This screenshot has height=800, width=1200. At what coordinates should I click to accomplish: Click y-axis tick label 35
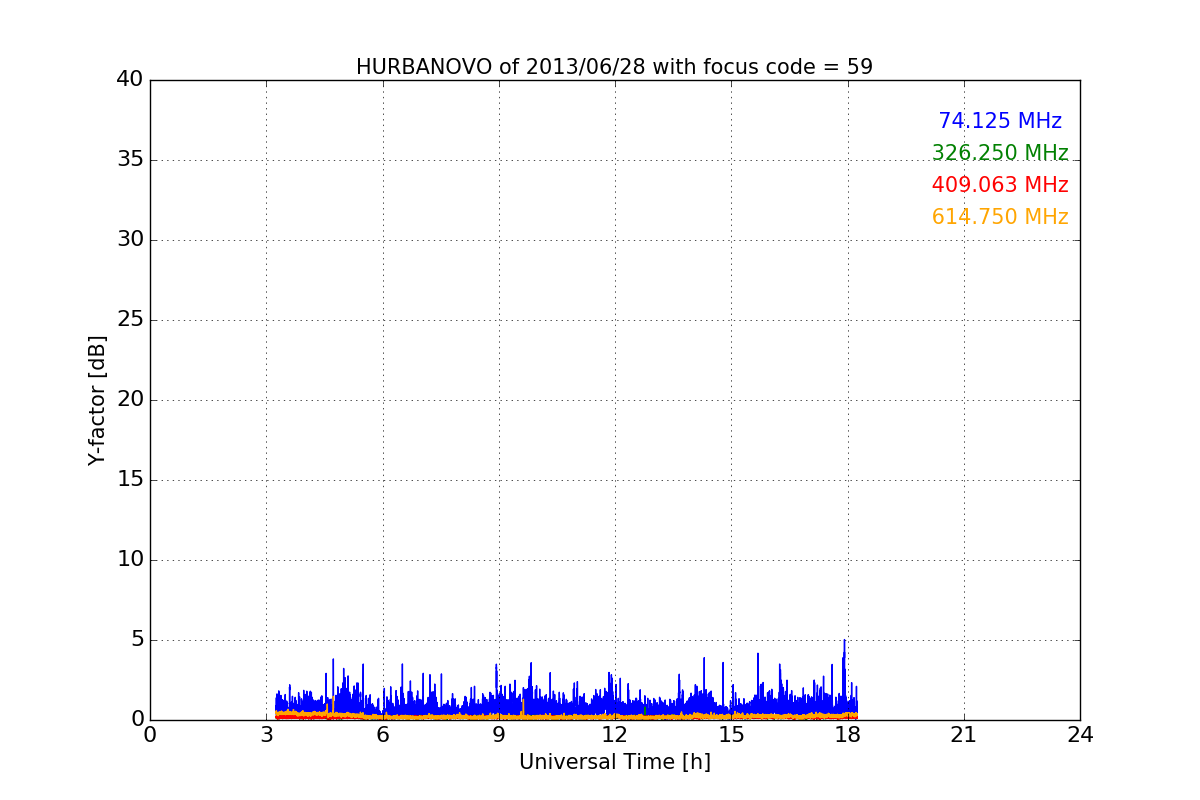click(130, 160)
